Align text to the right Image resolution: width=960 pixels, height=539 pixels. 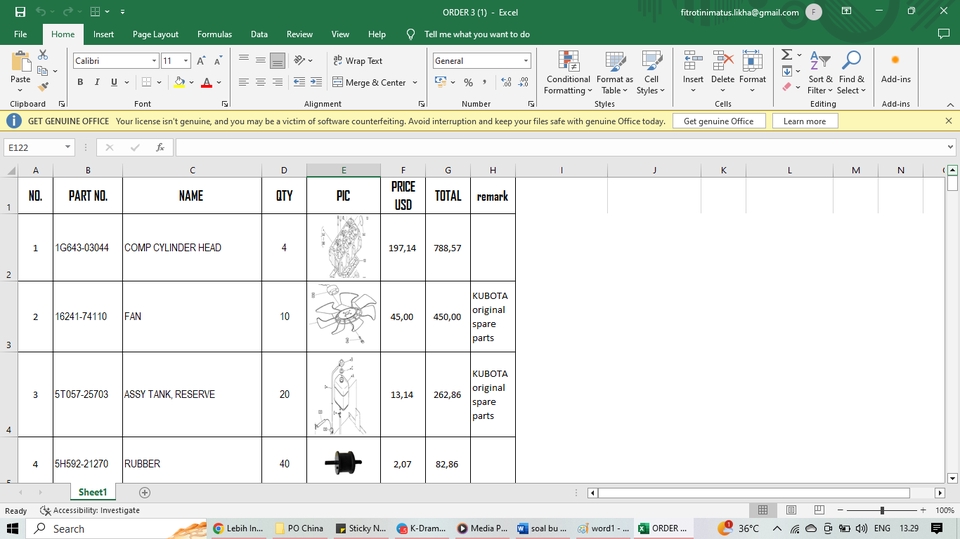(x=277, y=82)
